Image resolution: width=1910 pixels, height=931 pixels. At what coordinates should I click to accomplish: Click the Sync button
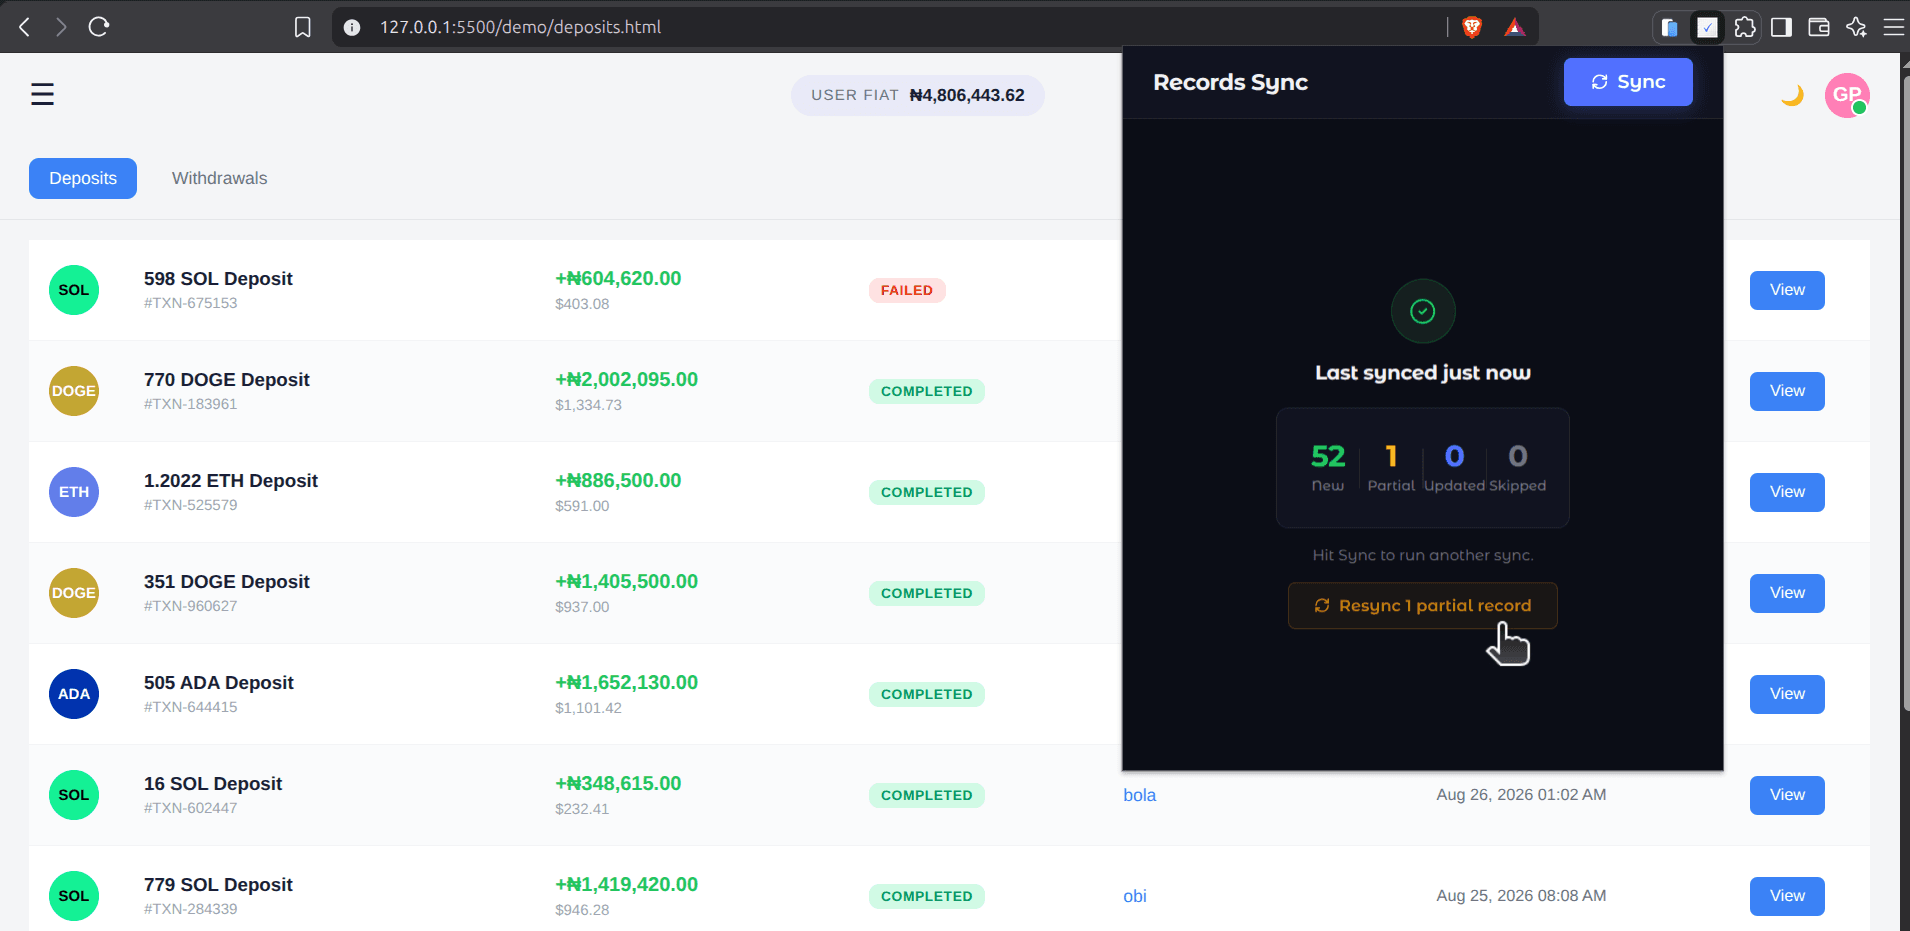1628,82
